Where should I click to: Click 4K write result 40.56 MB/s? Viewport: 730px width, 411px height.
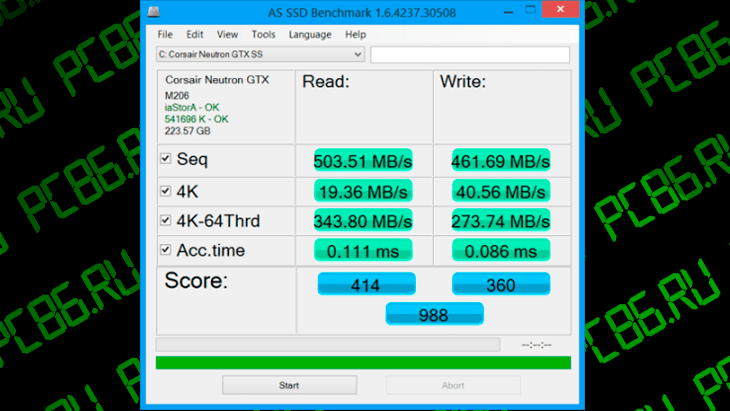[501, 191]
